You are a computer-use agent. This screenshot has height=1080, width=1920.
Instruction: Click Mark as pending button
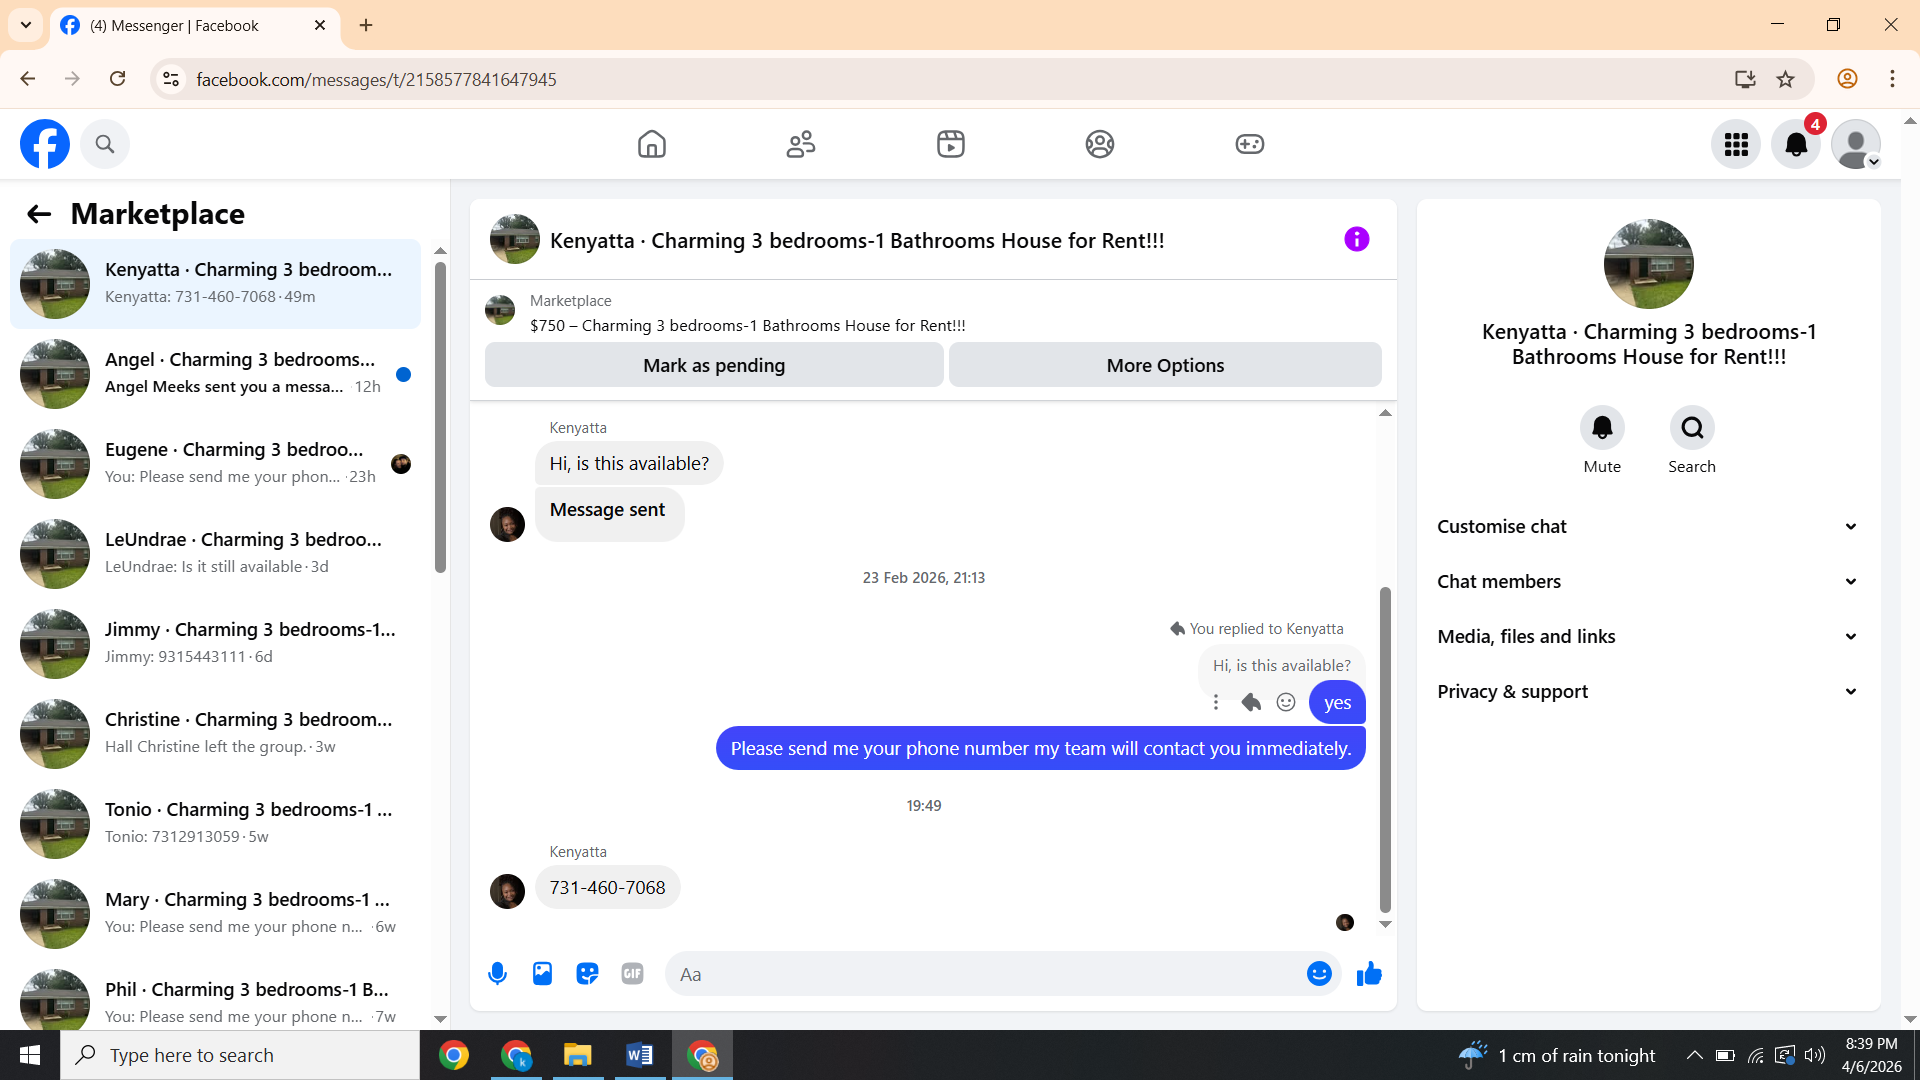click(x=714, y=366)
